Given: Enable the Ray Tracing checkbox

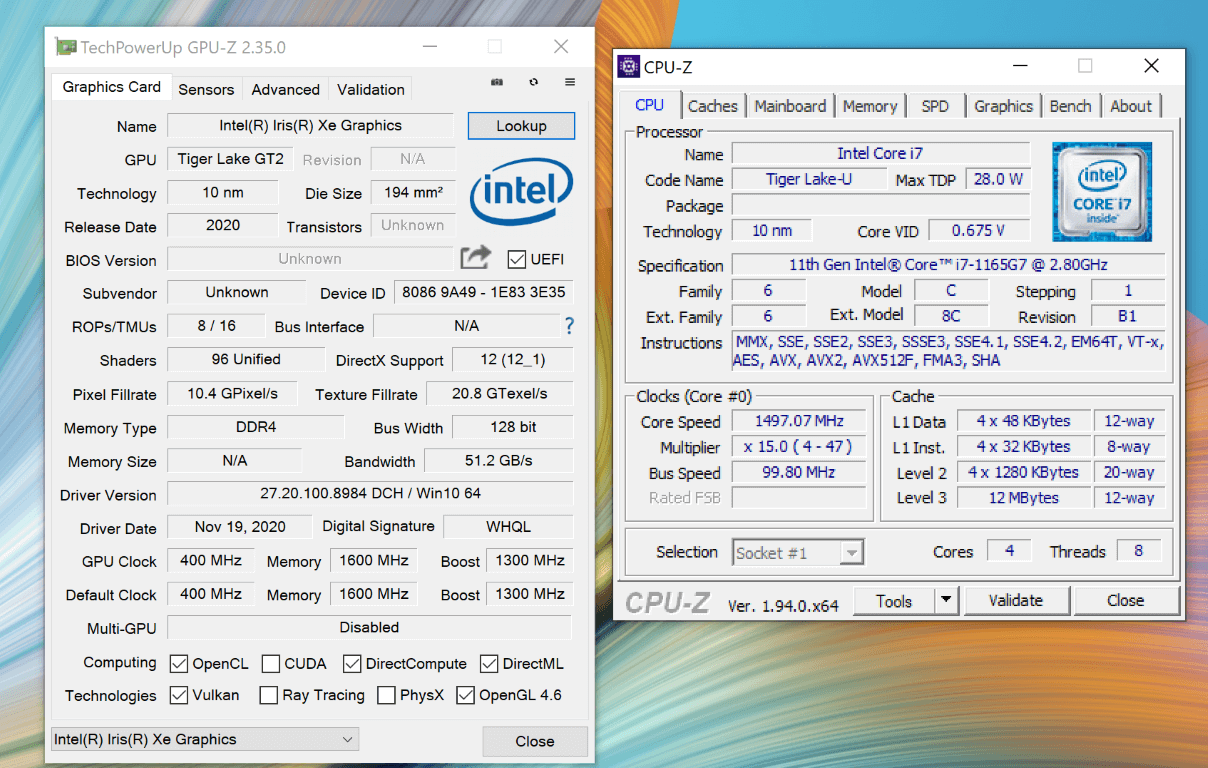Looking at the screenshot, I should (x=269, y=695).
